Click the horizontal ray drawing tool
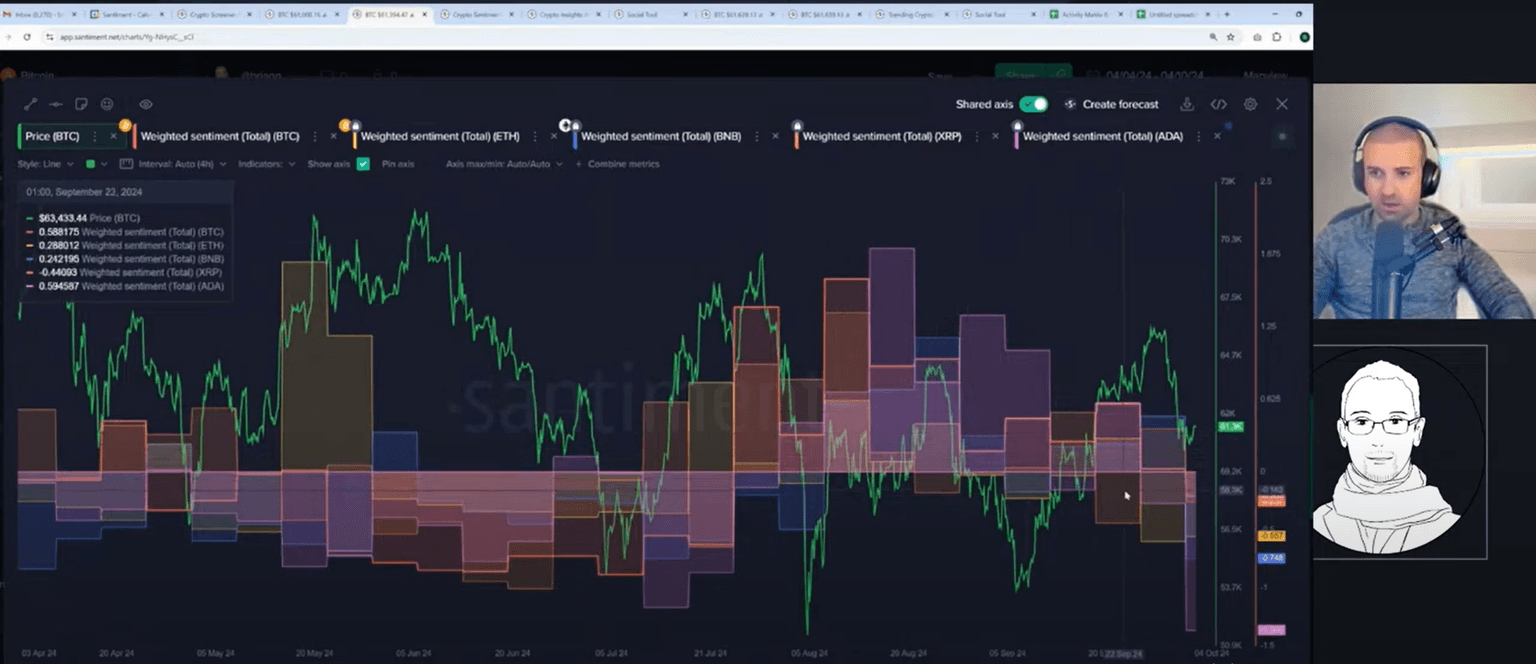 pyautogui.click(x=56, y=104)
